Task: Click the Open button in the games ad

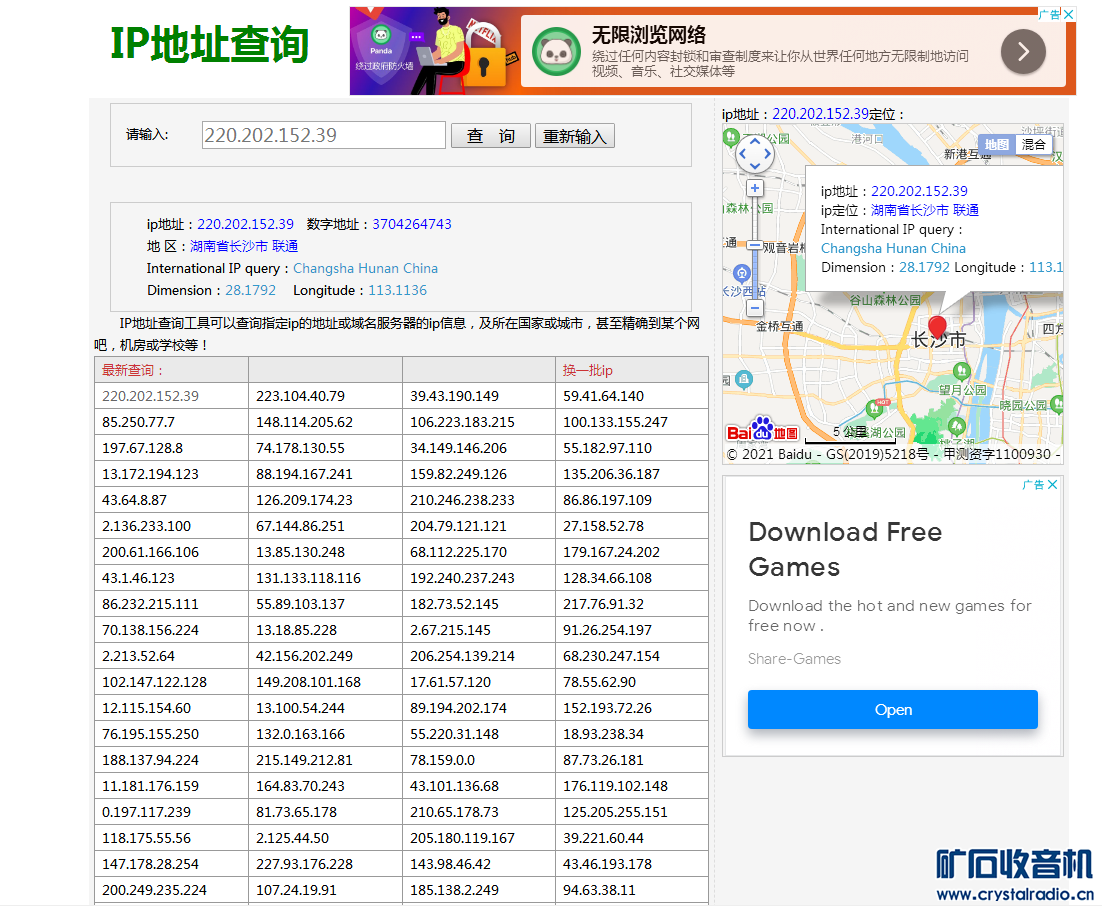Action: 893,710
